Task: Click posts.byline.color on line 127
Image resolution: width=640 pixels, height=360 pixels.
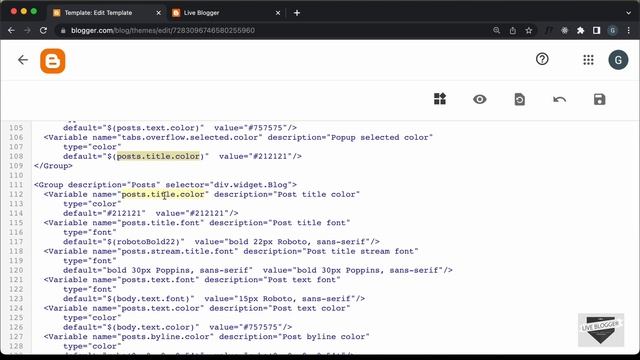Action: point(165,337)
